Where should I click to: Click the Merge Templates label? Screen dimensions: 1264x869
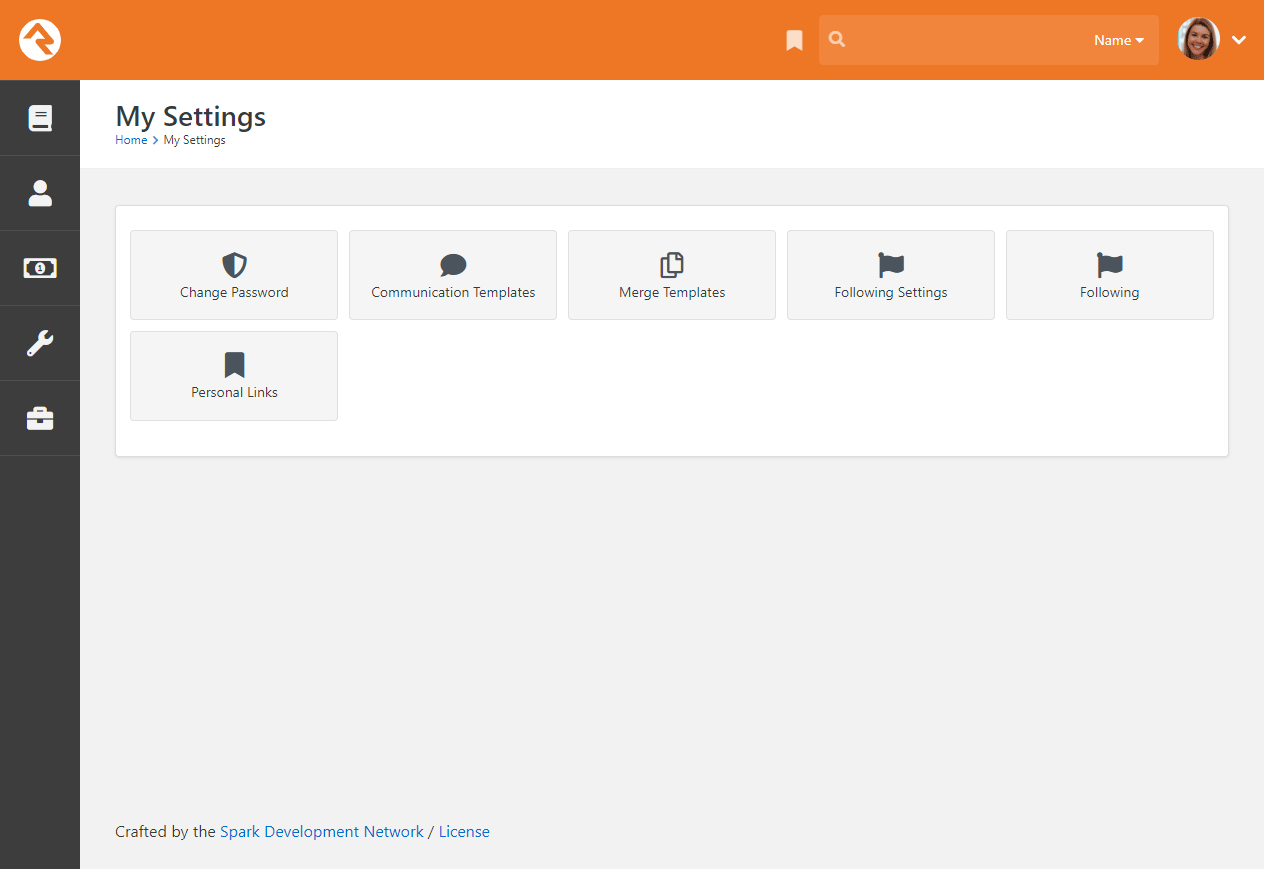click(x=672, y=293)
